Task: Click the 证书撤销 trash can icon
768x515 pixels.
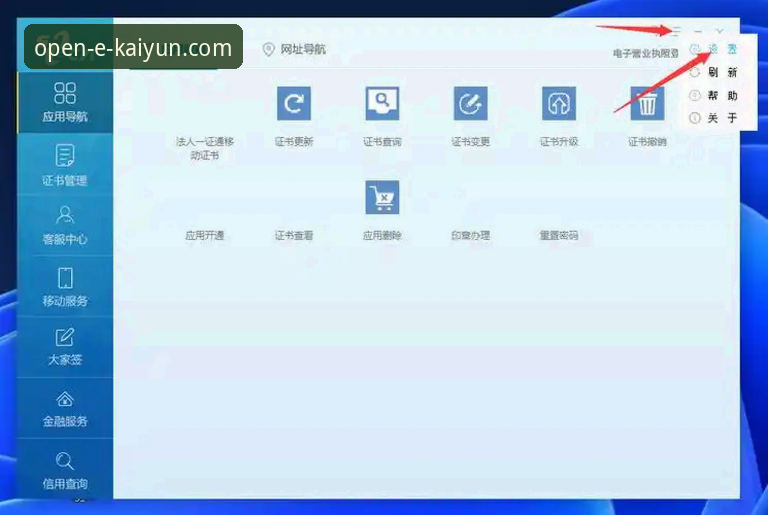Action: tap(647, 103)
